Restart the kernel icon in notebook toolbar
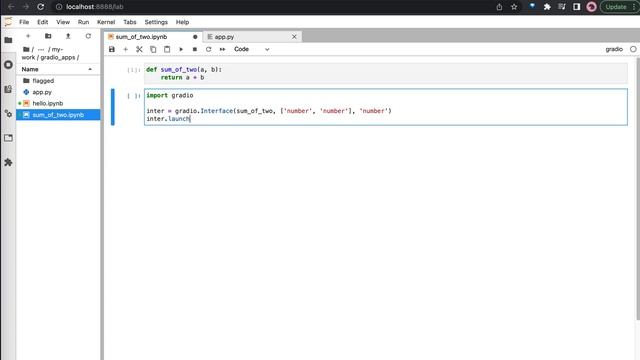Image resolution: width=640 pixels, height=360 pixels. pyautogui.click(x=209, y=49)
